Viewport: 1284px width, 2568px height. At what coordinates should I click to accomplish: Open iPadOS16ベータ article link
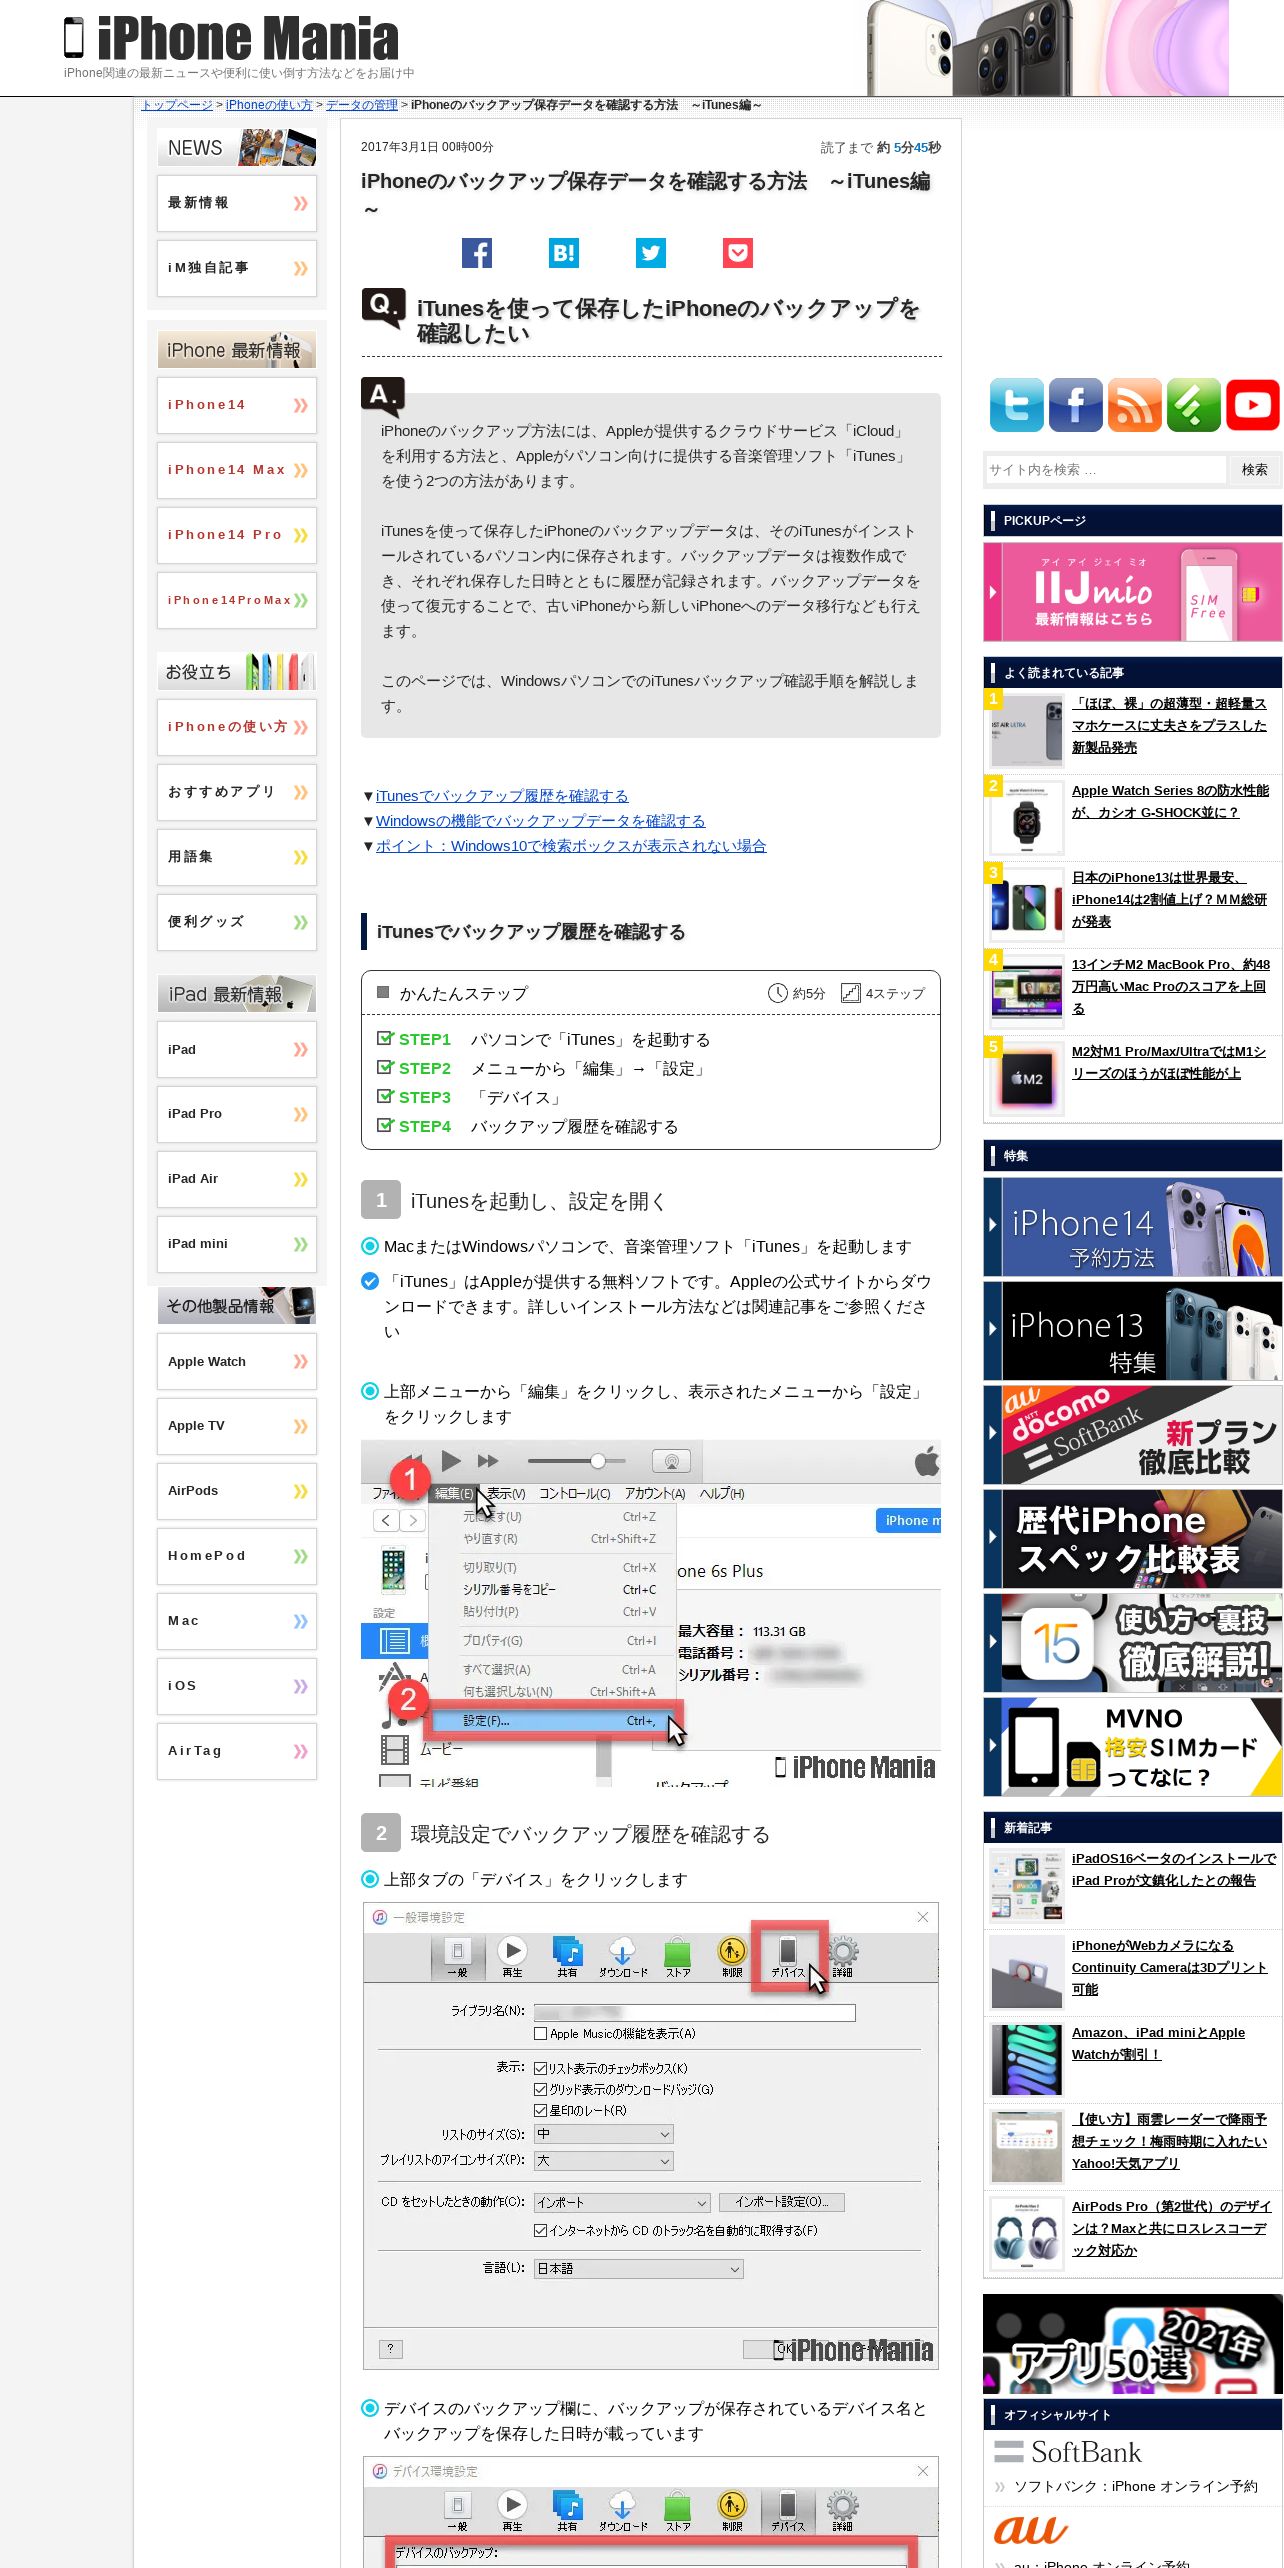(1174, 1869)
